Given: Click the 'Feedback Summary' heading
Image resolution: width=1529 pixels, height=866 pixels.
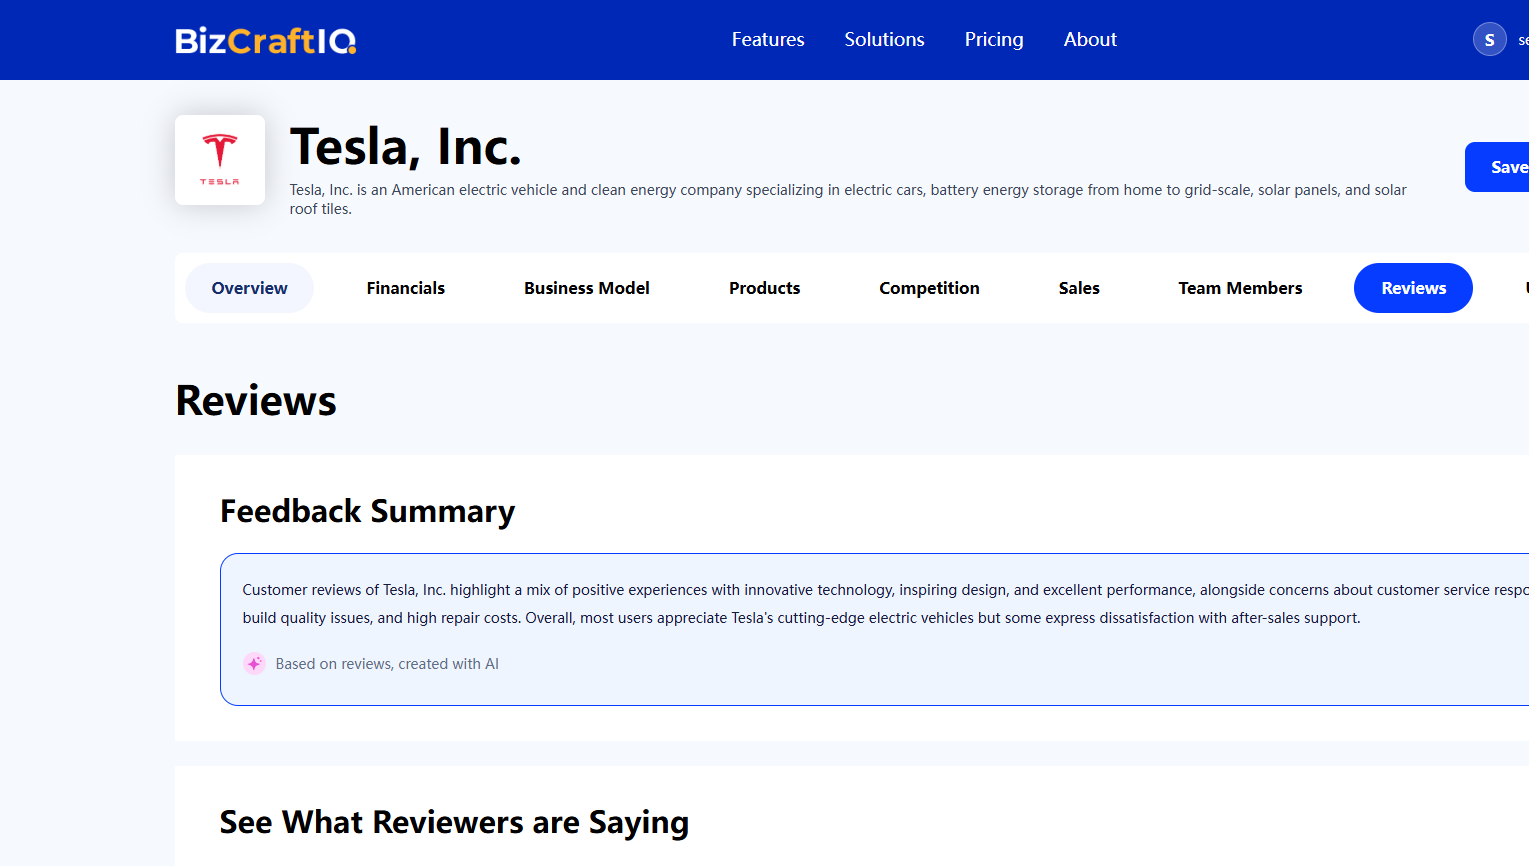Looking at the screenshot, I should point(367,511).
